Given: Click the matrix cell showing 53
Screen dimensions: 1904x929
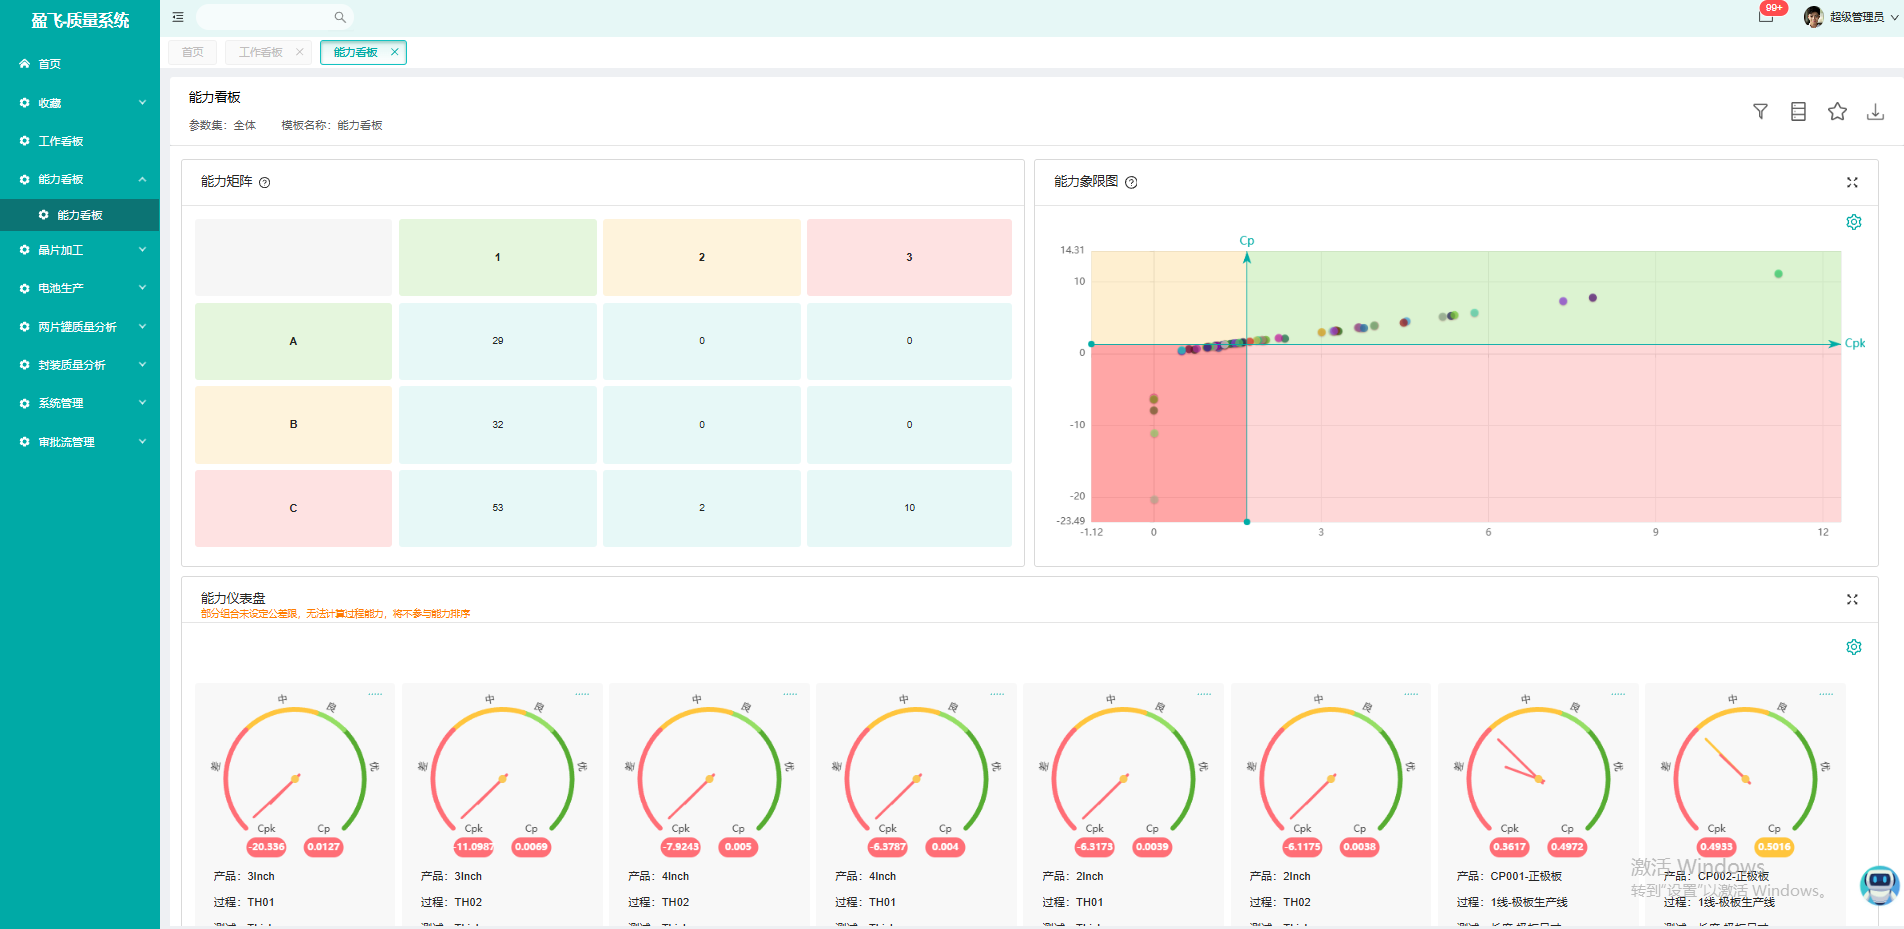Looking at the screenshot, I should 498,508.
